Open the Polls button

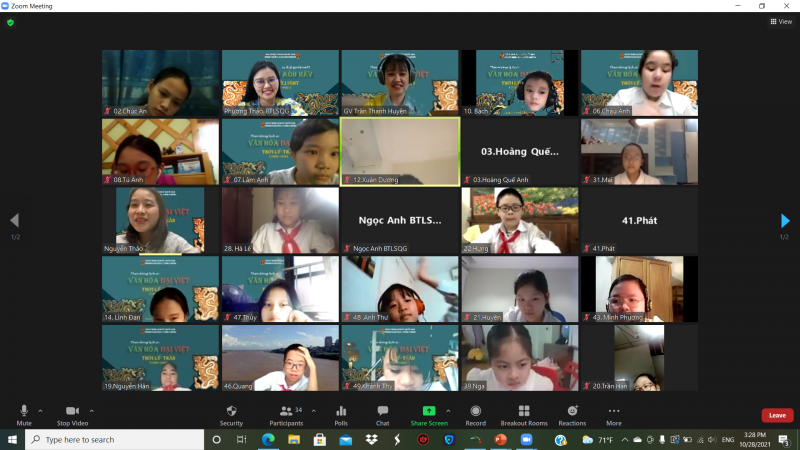341,415
